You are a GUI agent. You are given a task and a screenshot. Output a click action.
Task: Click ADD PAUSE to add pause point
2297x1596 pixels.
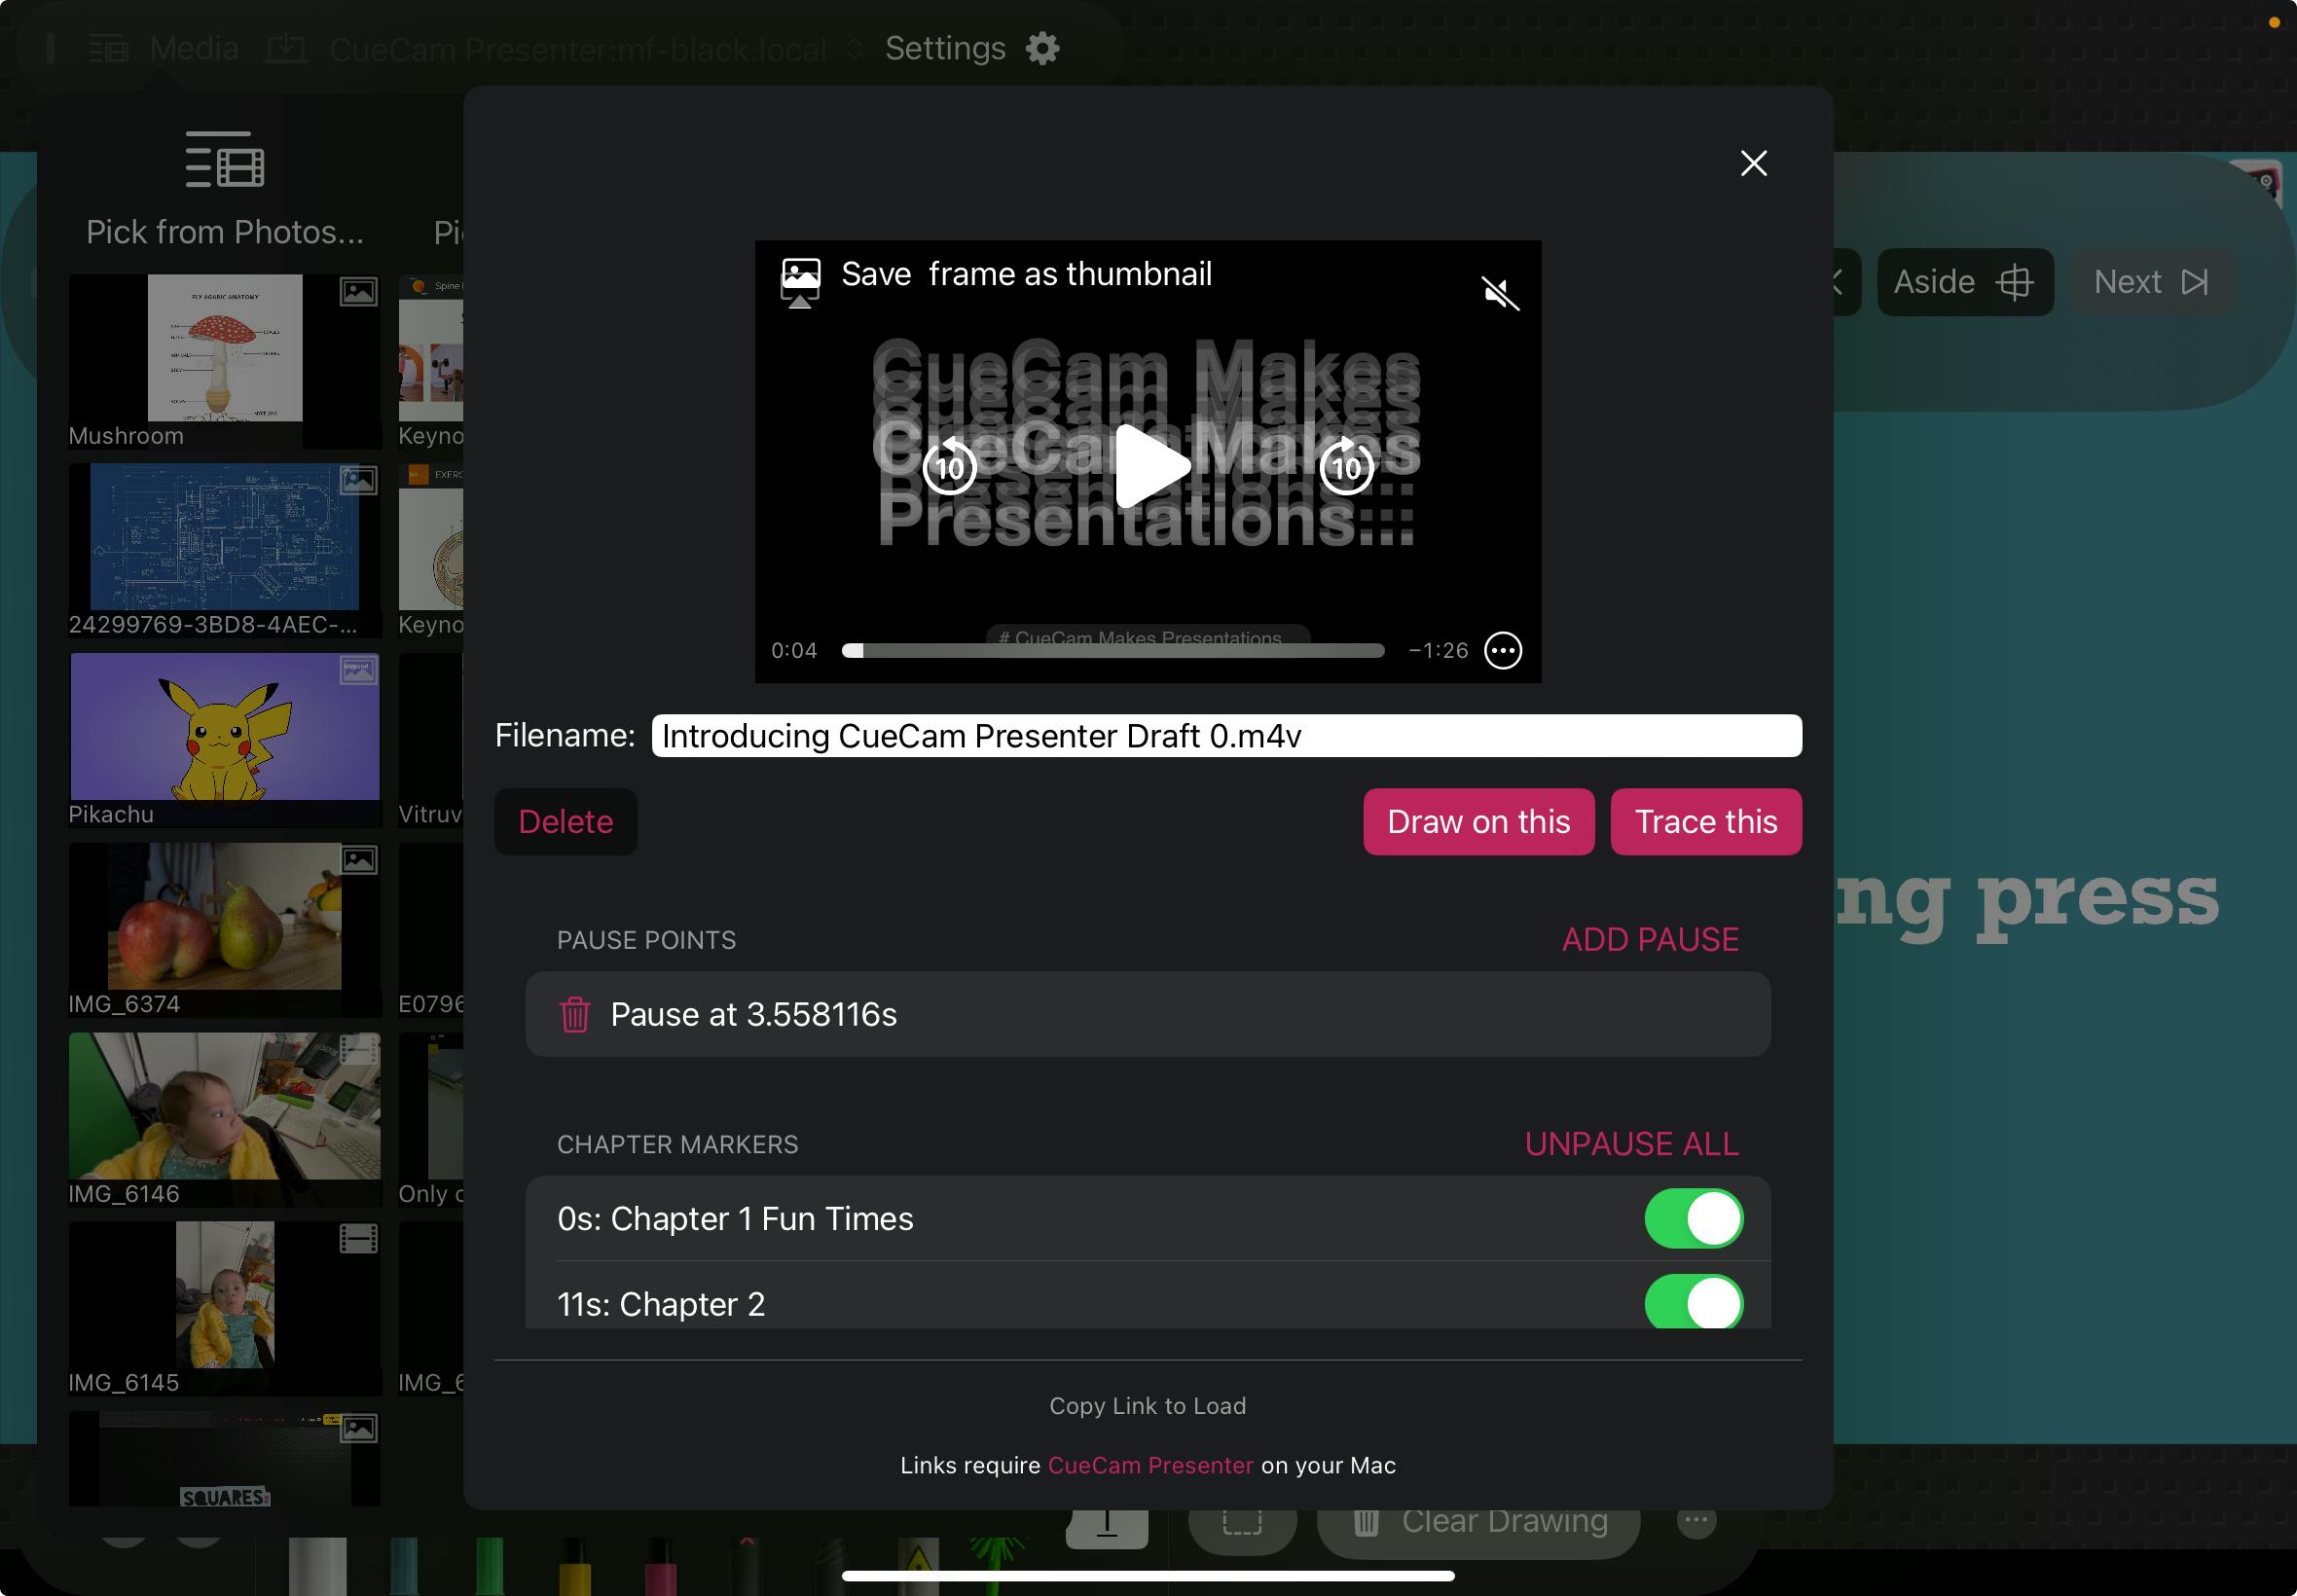click(1650, 940)
